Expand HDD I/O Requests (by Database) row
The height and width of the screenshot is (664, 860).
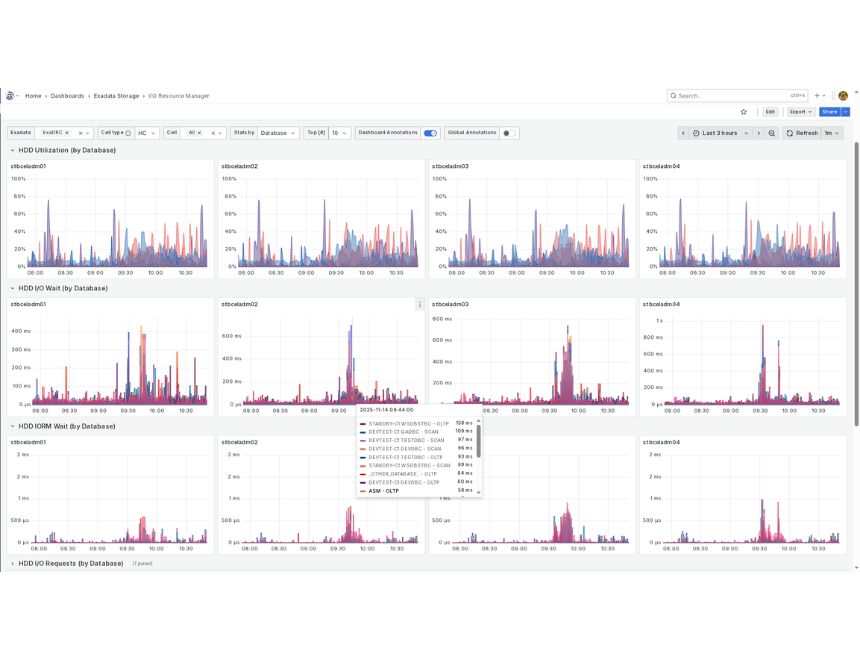[x=13, y=563]
